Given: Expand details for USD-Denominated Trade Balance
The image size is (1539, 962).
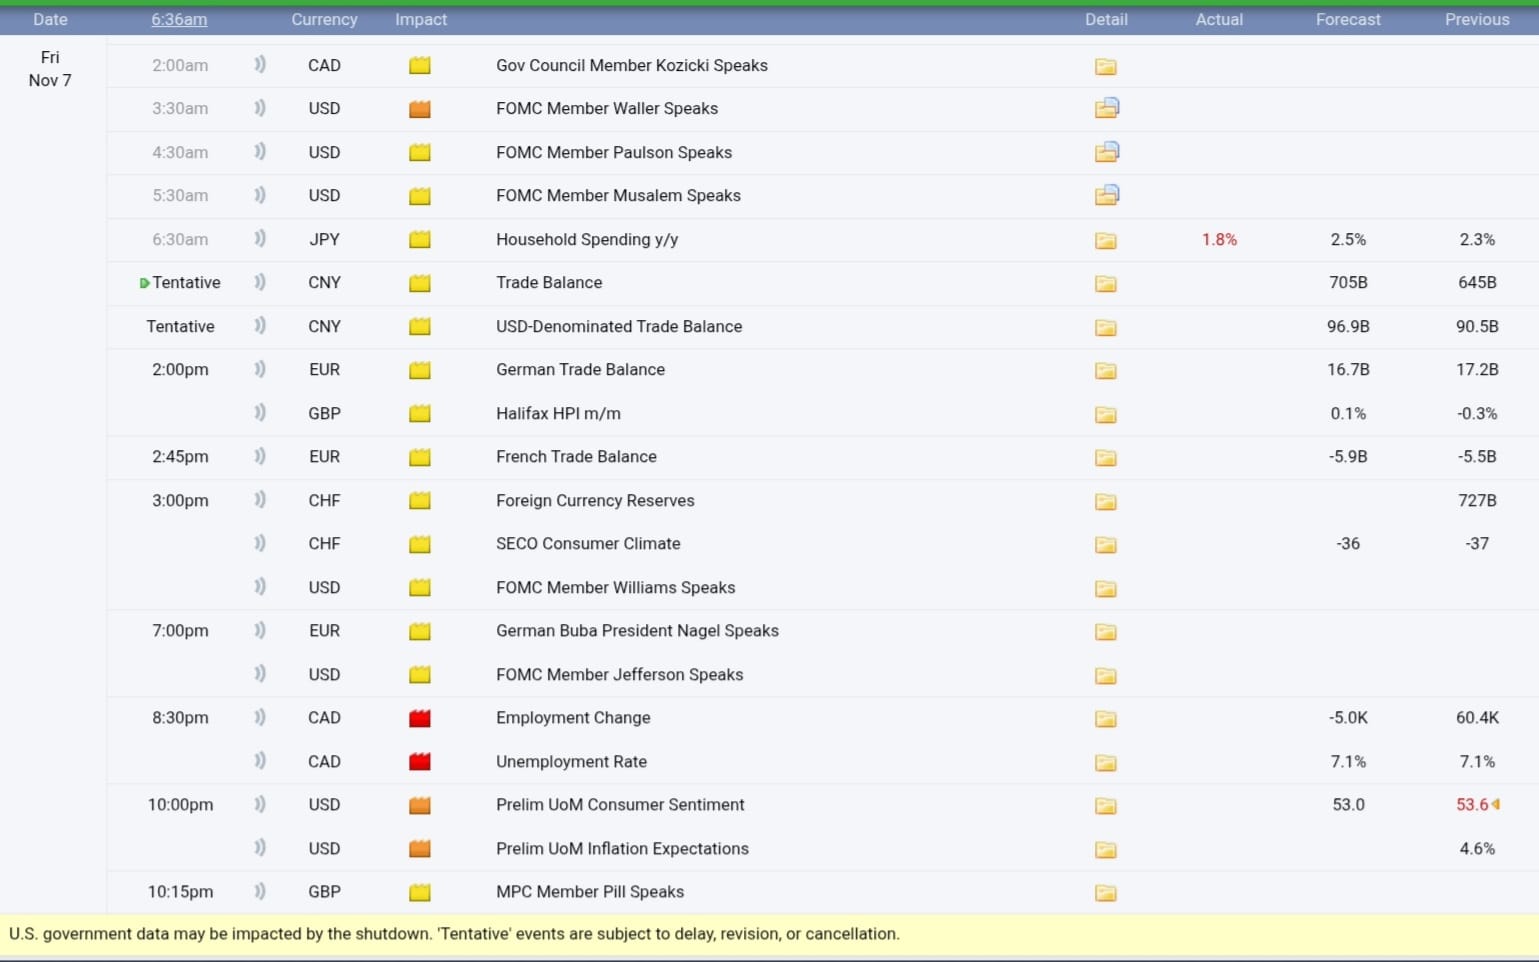Looking at the screenshot, I should pos(1105,327).
